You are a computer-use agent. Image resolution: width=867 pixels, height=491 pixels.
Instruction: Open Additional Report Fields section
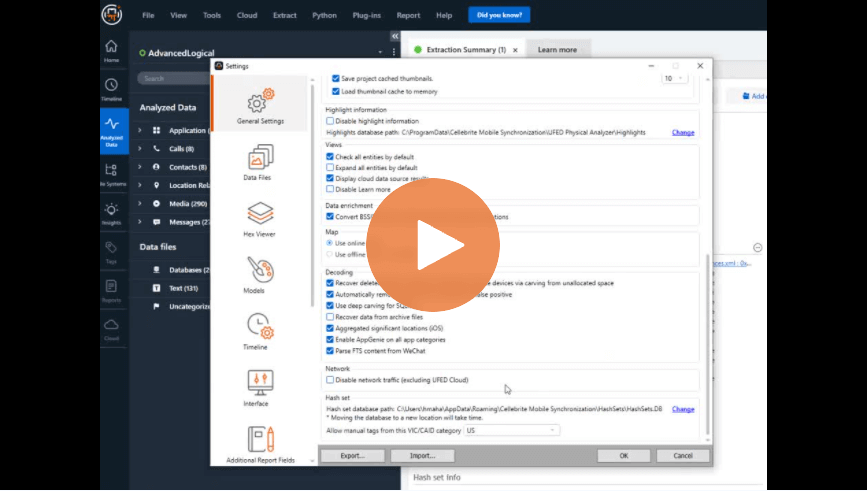[260, 445]
